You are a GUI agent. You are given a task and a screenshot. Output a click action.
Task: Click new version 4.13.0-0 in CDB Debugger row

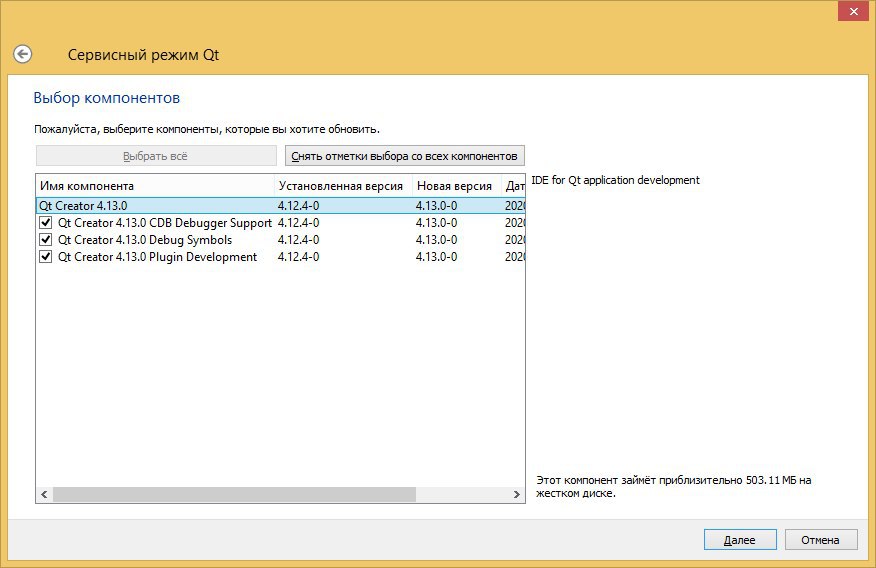tap(436, 223)
